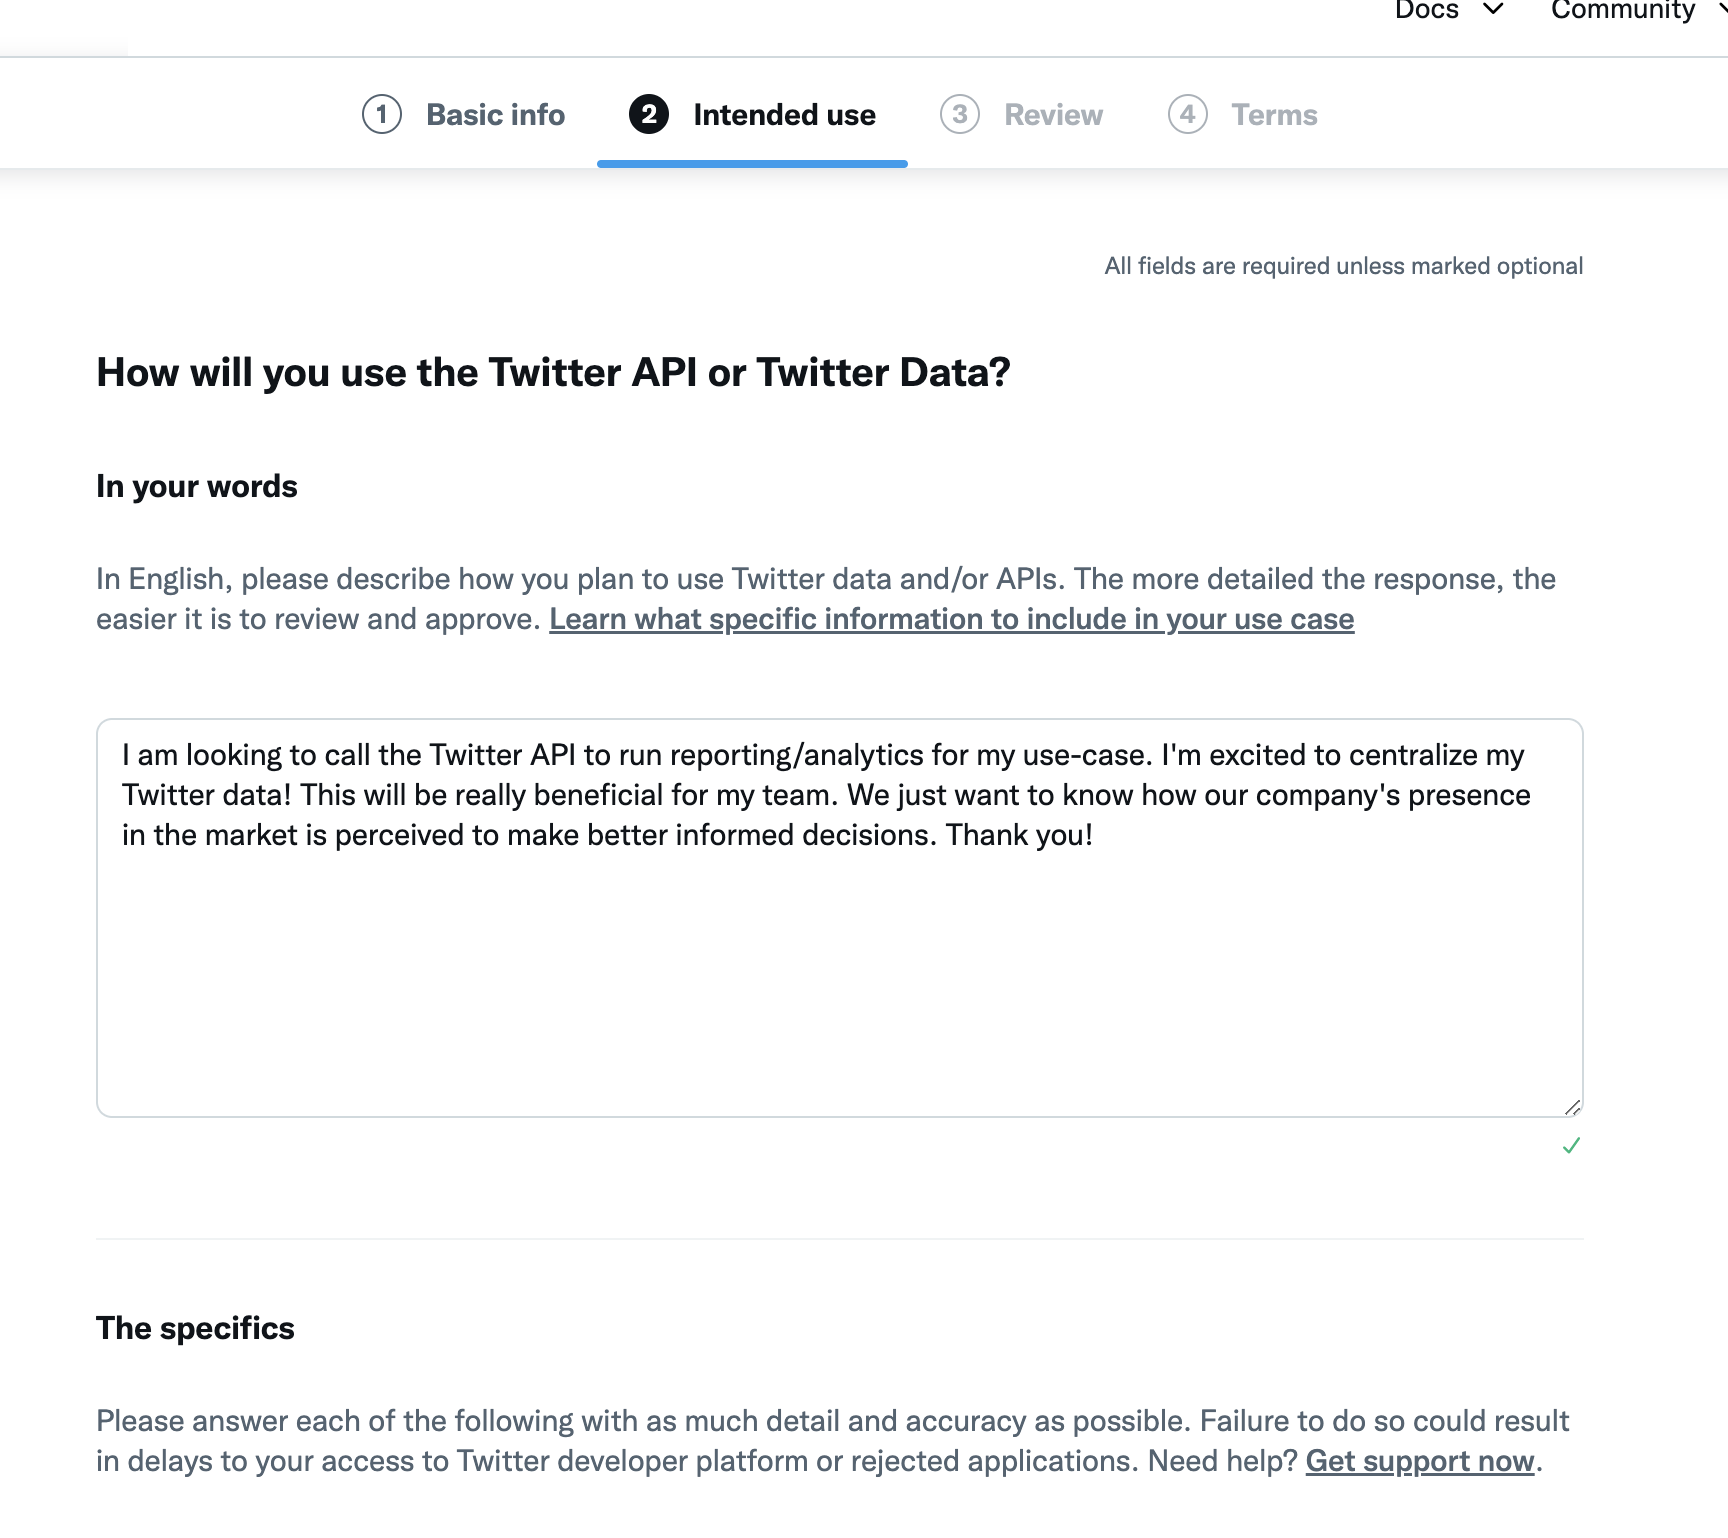
Task: Go to the Basic info step
Action: 495,115
